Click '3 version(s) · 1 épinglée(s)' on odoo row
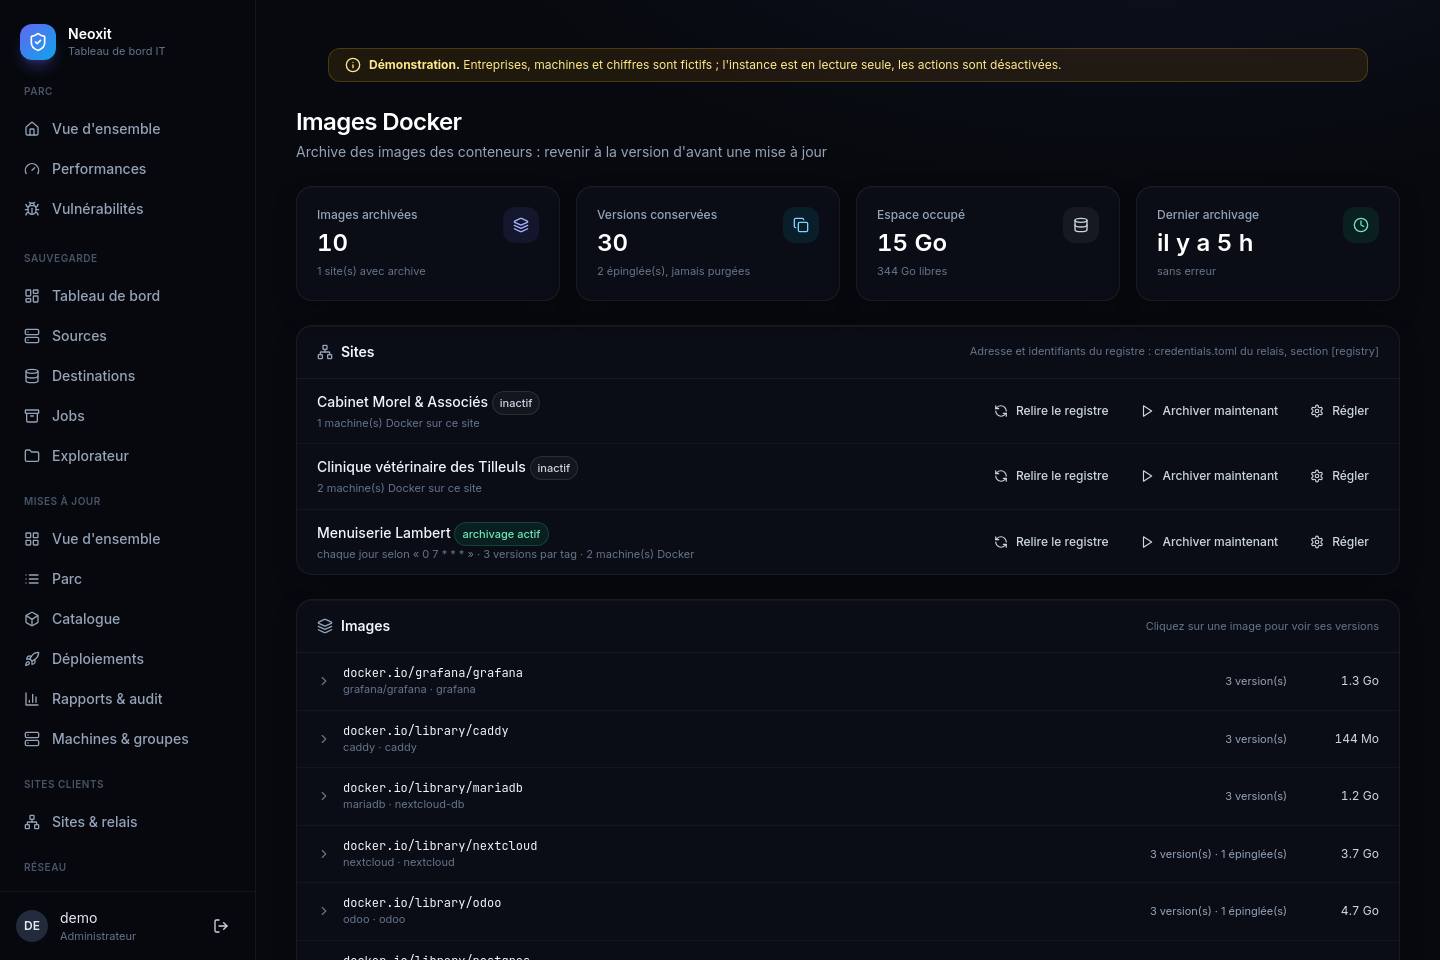This screenshot has height=960, width=1440. click(x=1218, y=911)
